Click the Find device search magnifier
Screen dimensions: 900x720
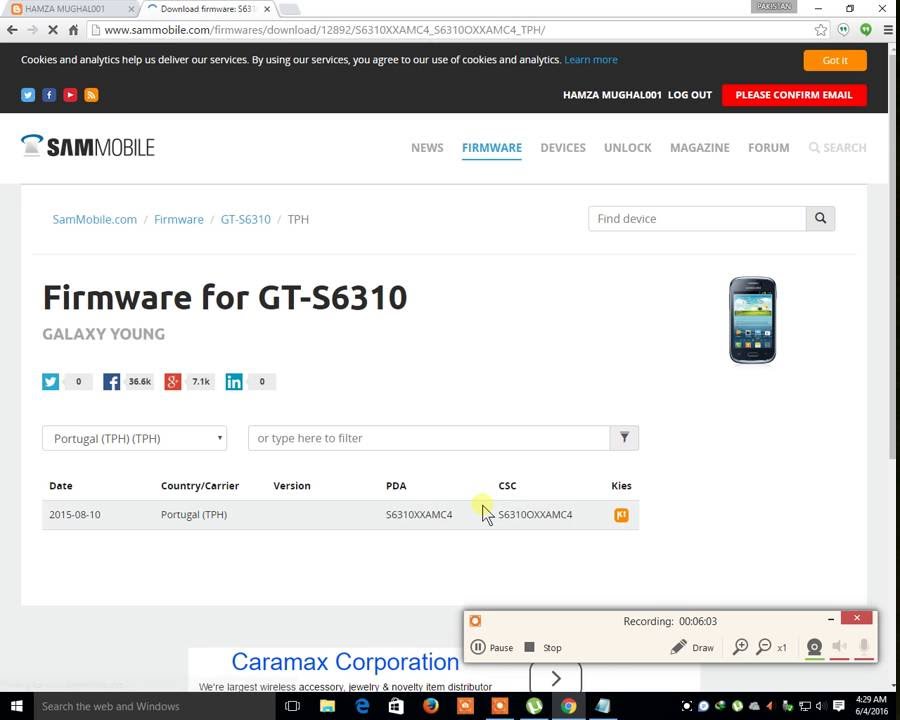[820, 218]
